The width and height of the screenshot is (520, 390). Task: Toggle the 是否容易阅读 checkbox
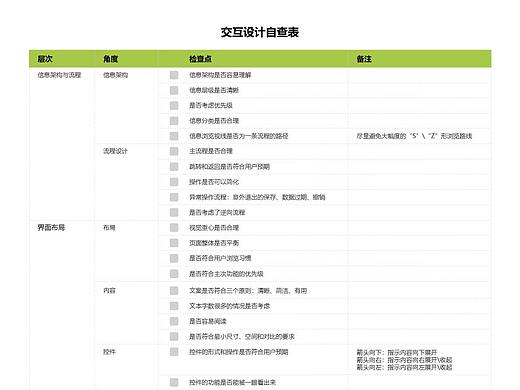click(174, 321)
